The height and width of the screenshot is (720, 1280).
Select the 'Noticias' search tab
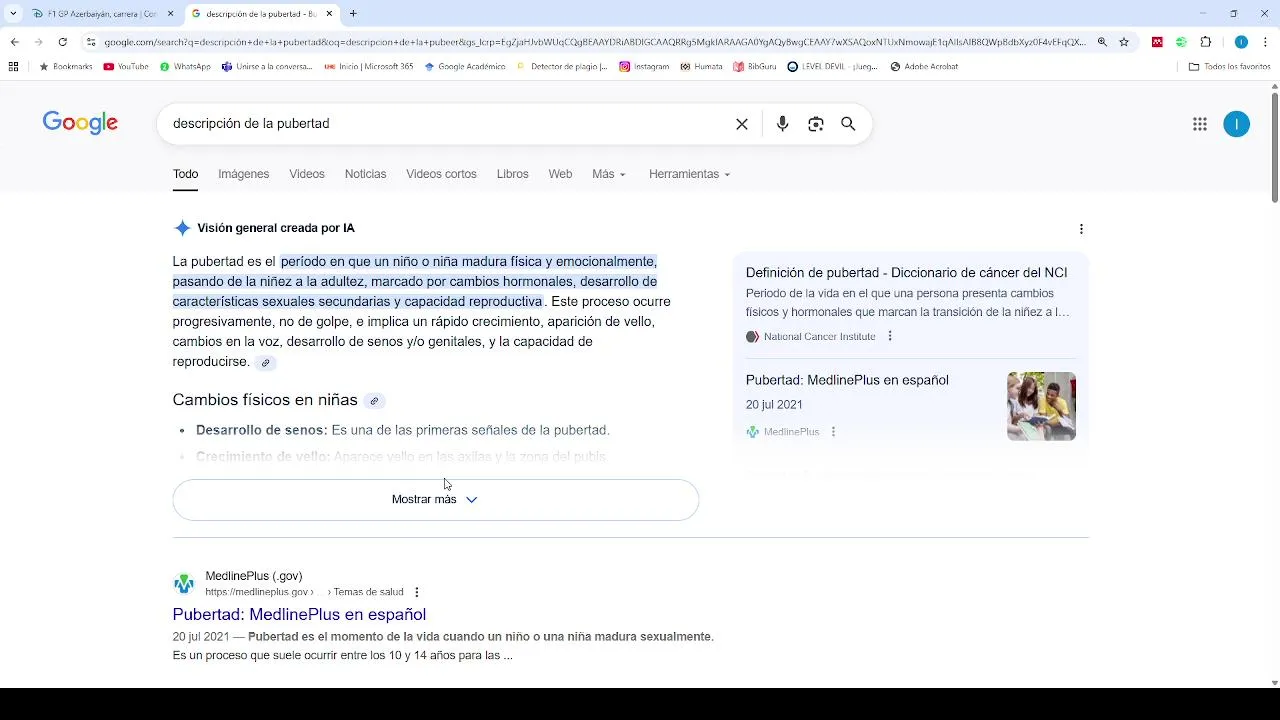pyautogui.click(x=365, y=174)
